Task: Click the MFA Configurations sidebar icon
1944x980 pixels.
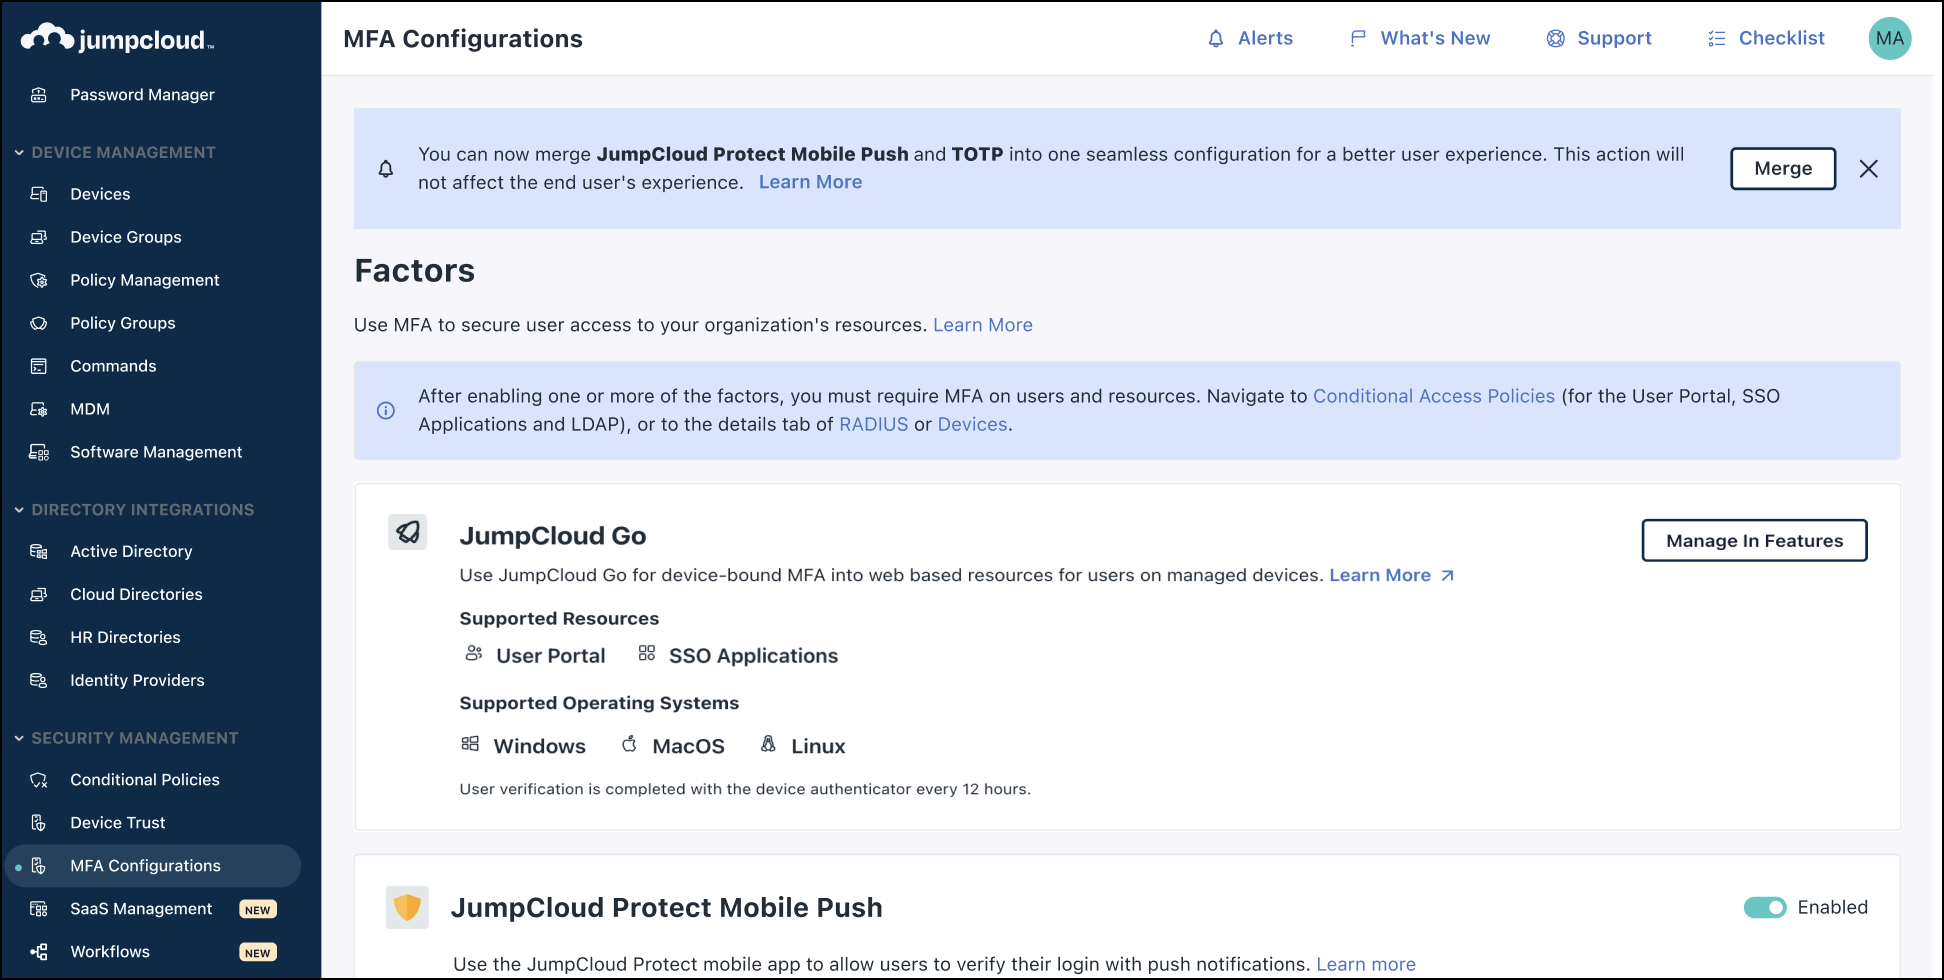Action: (39, 866)
